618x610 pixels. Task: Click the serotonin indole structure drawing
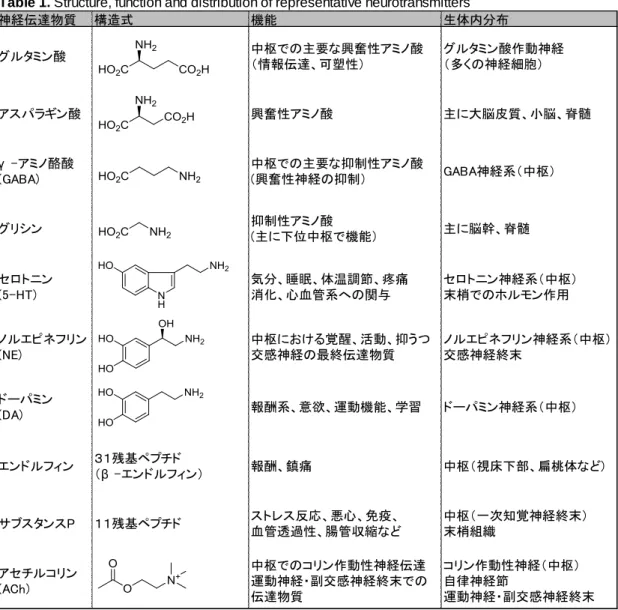[164, 284]
